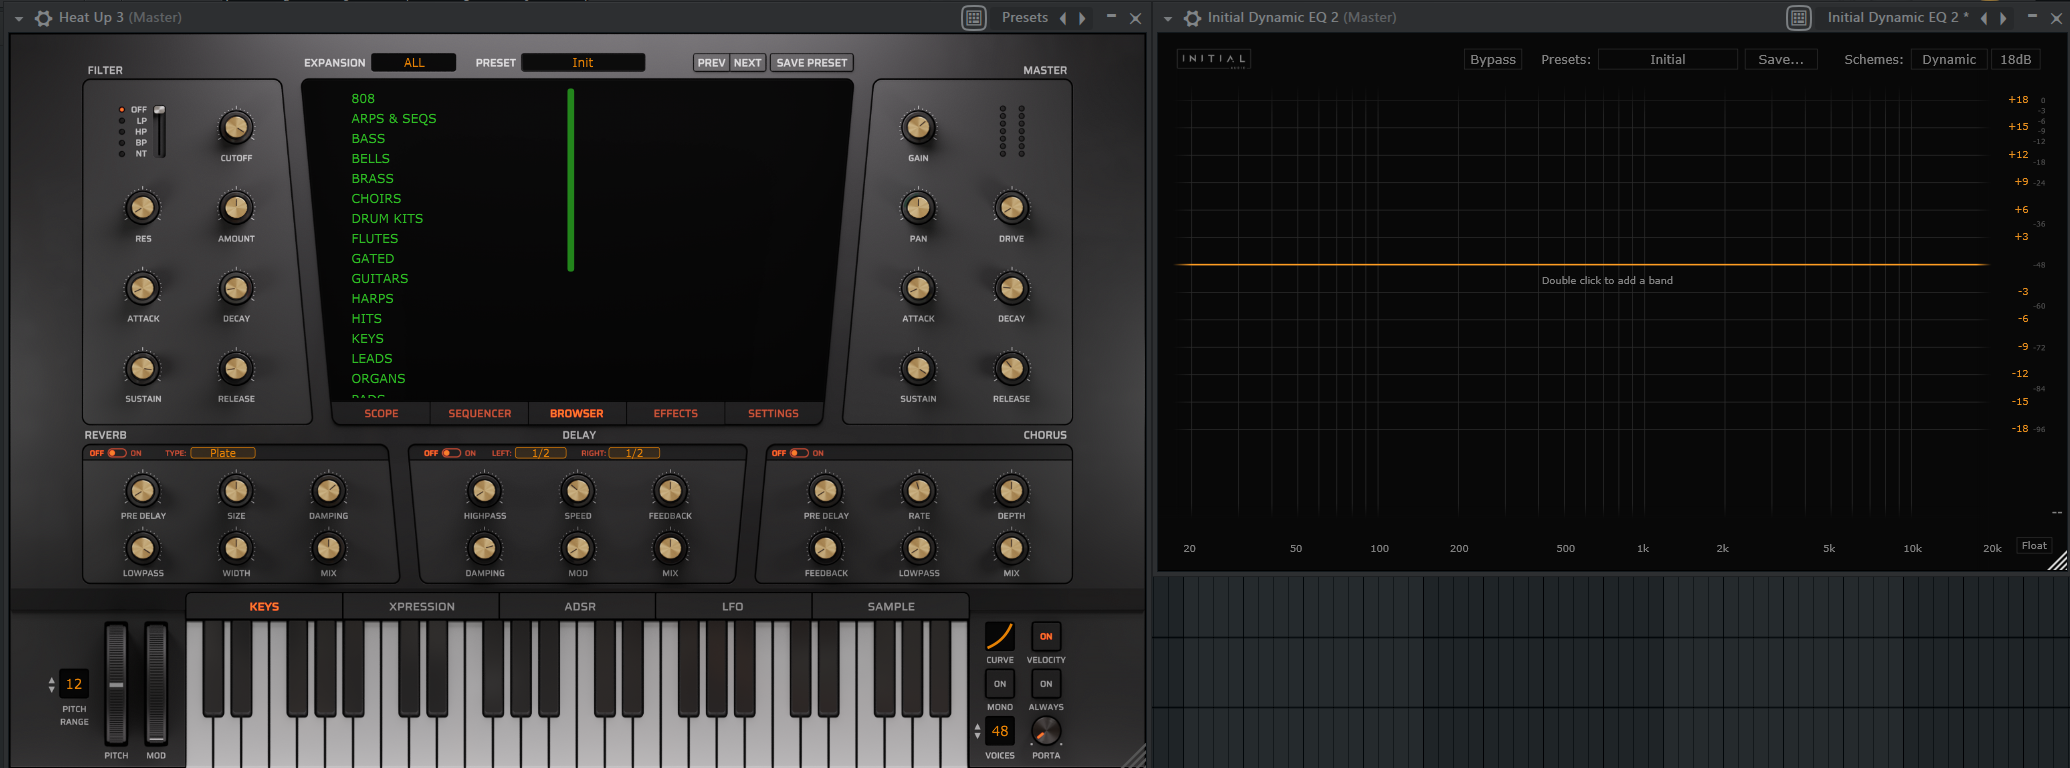Open Initial Dynamic EQ 2 plugin options gear
The image size is (2070, 768).
pyautogui.click(x=1192, y=18)
